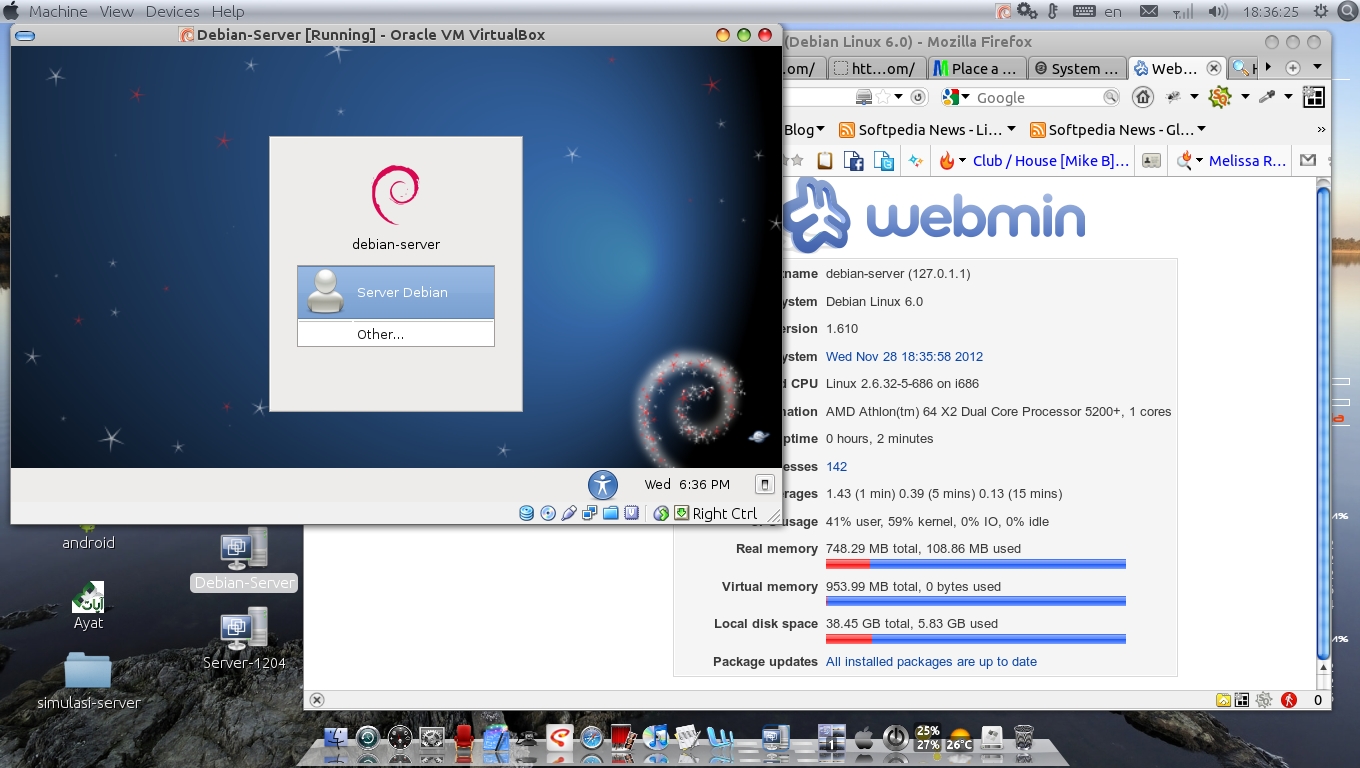This screenshot has height=768, width=1360.
Task: Open the simulasi-server desktop folder
Action: pyautogui.click(x=88, y=680)
